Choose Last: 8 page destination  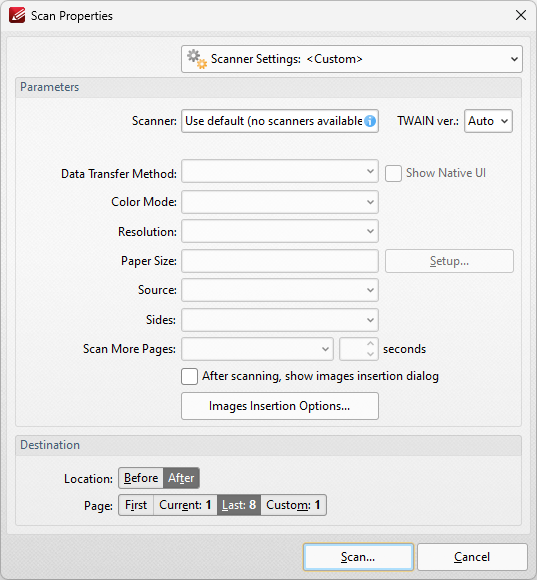[x=239, y=505]
